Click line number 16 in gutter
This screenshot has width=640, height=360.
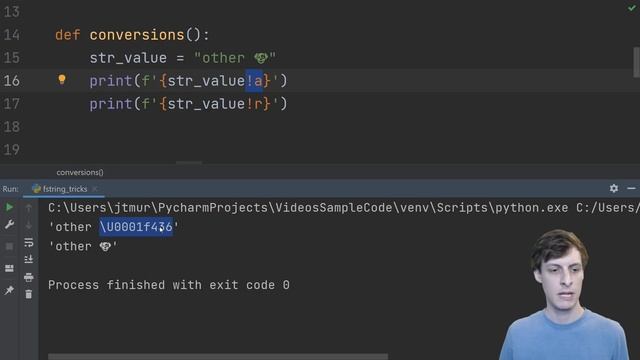pos(11,81)
